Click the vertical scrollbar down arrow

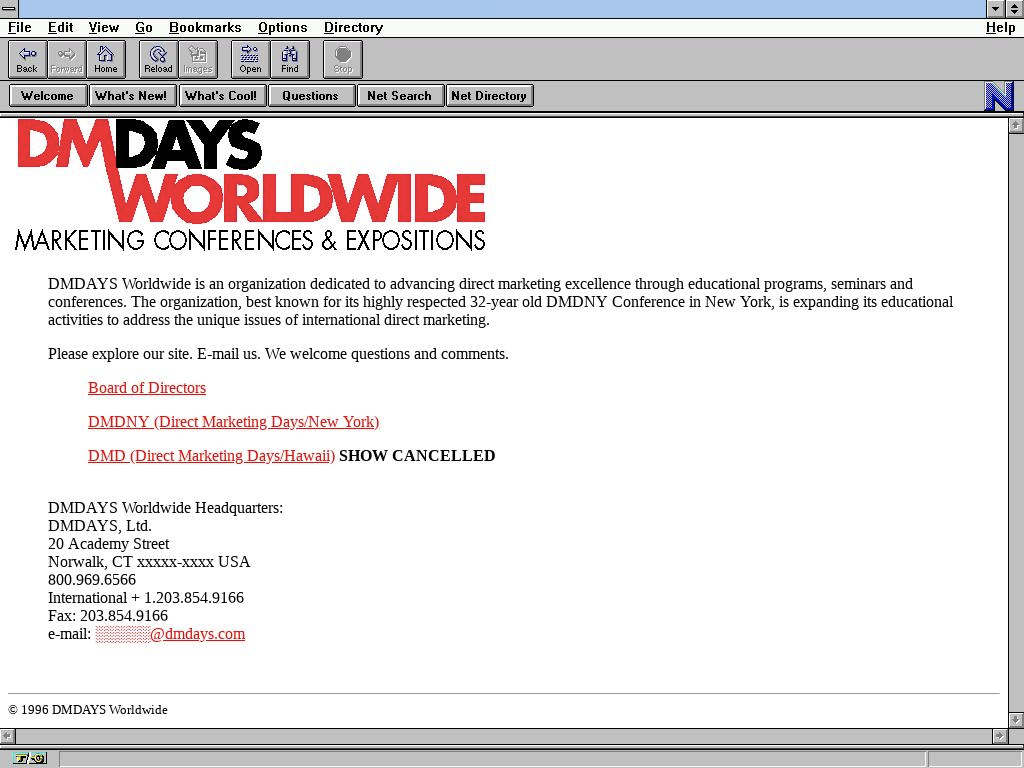(1016, 719)
